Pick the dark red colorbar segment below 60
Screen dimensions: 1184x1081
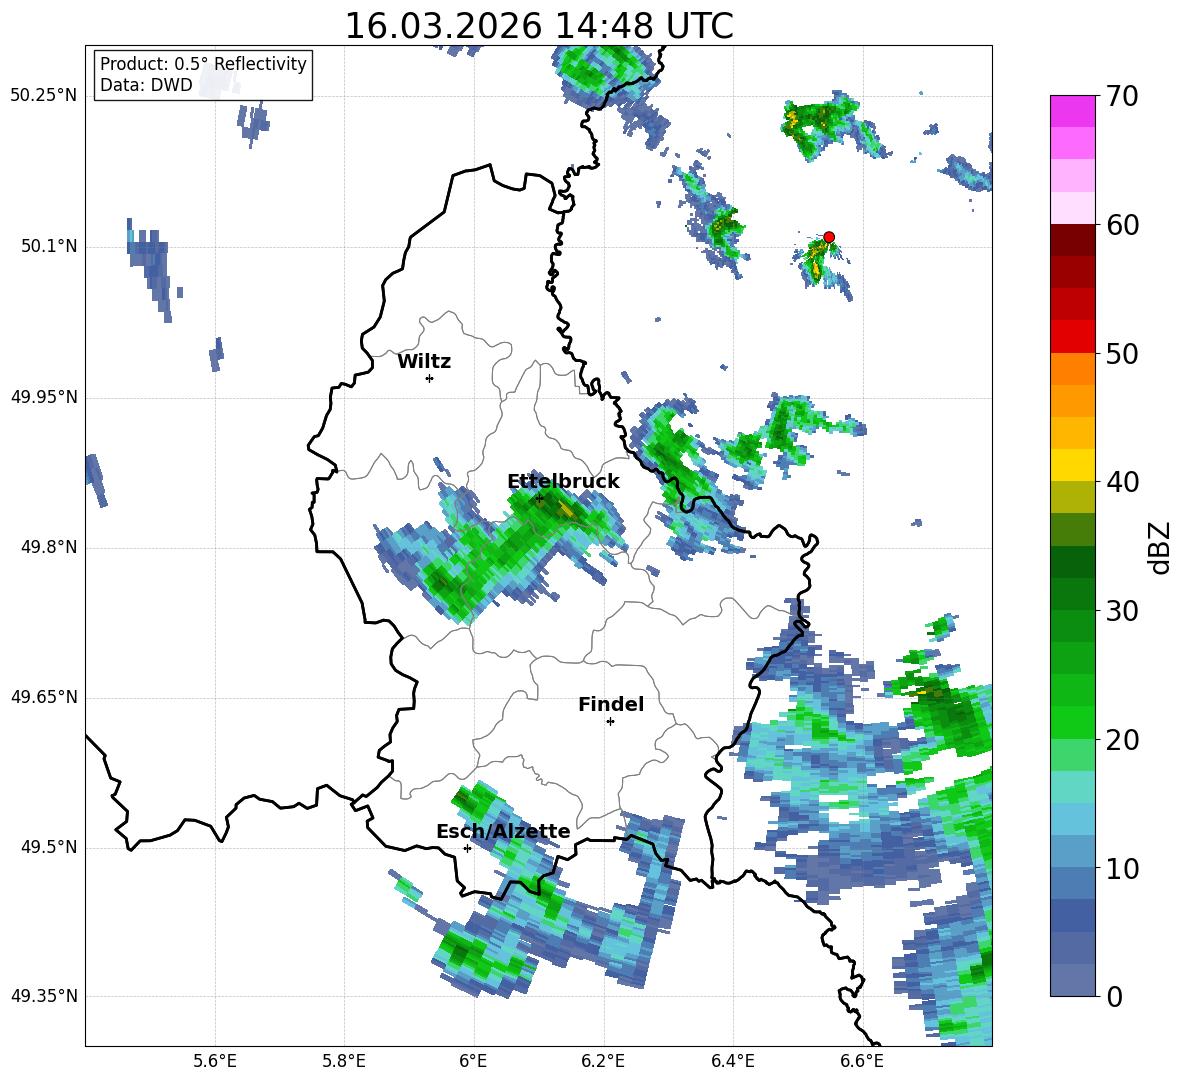click(1072, 240)
